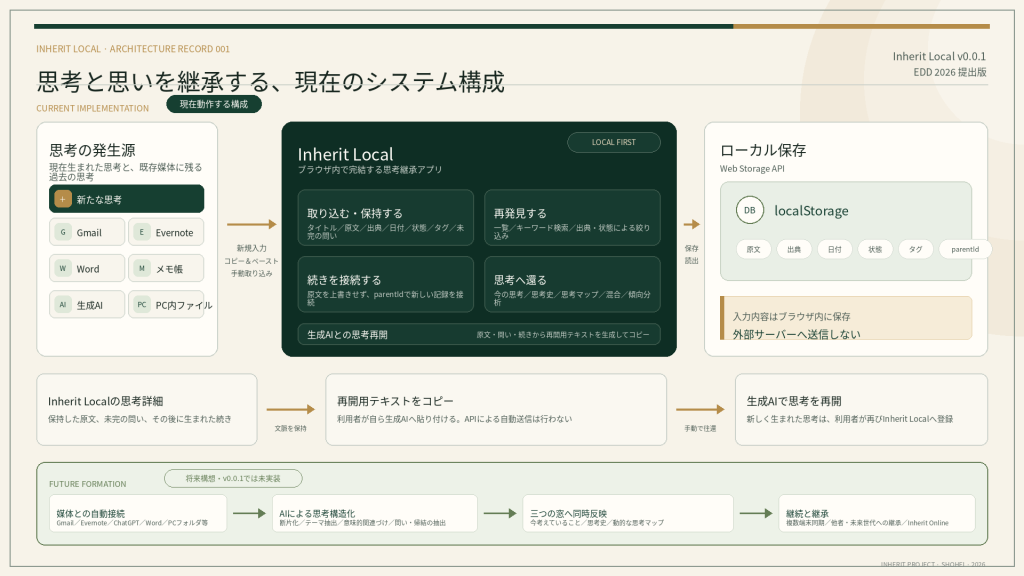The image size is (1024, 576).
Task: Open the 続きを接続する card
Action: [386, 284]
